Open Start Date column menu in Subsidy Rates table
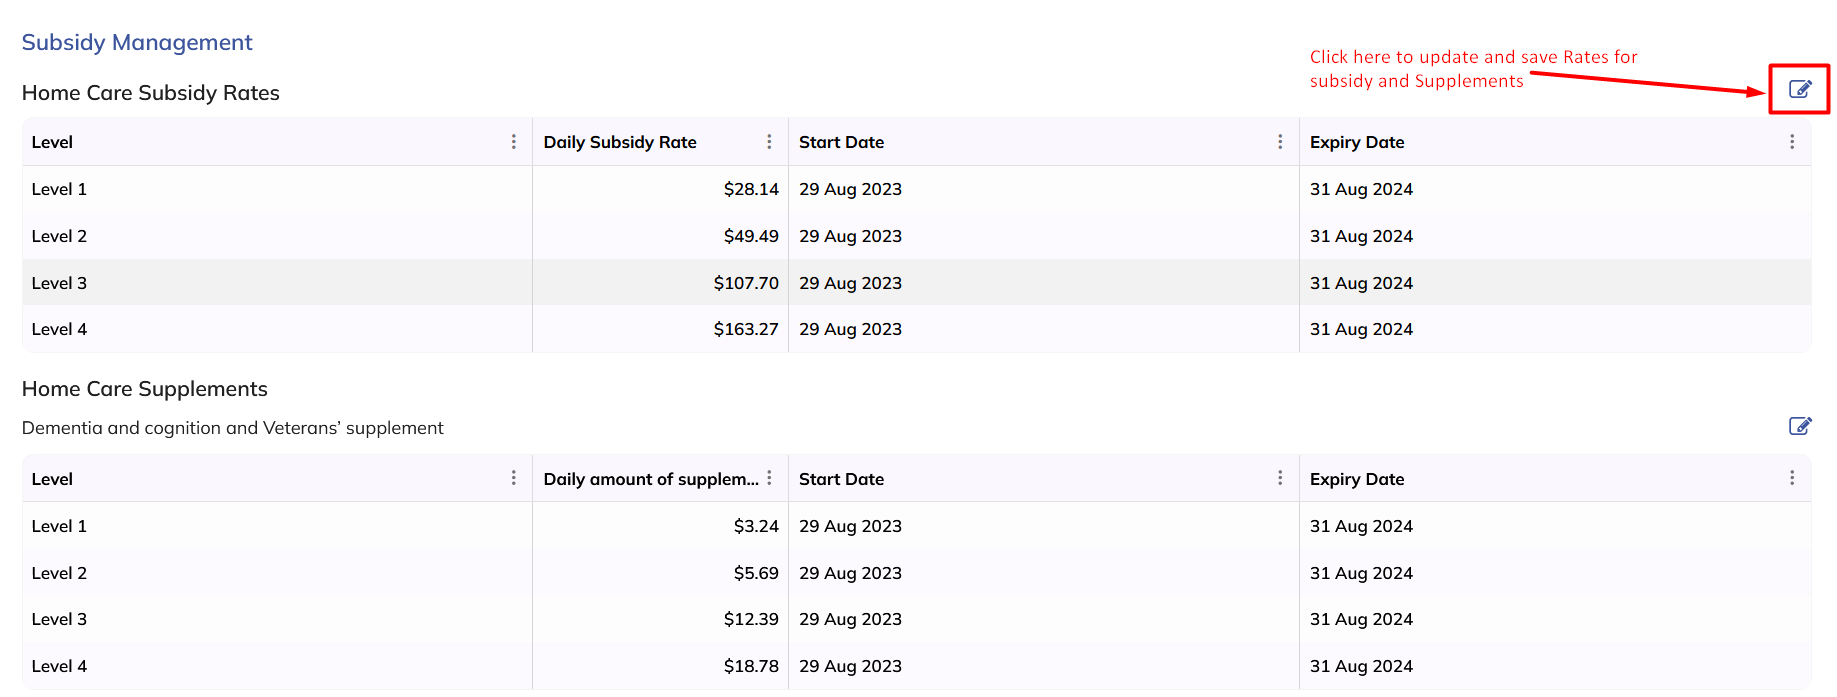Screen dimensions: 1837x697 (1280, 142)
